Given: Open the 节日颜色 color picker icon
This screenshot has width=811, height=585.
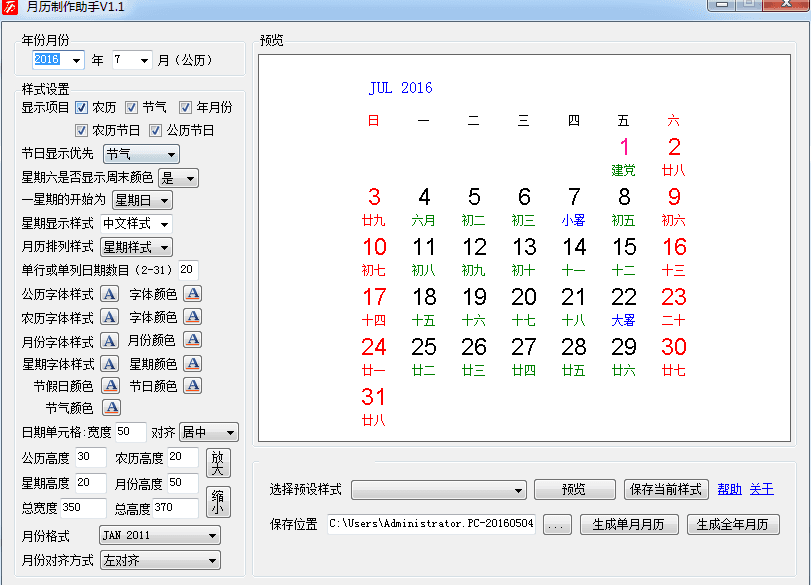Looking at the screenshot, I should [x=192, y=386].
